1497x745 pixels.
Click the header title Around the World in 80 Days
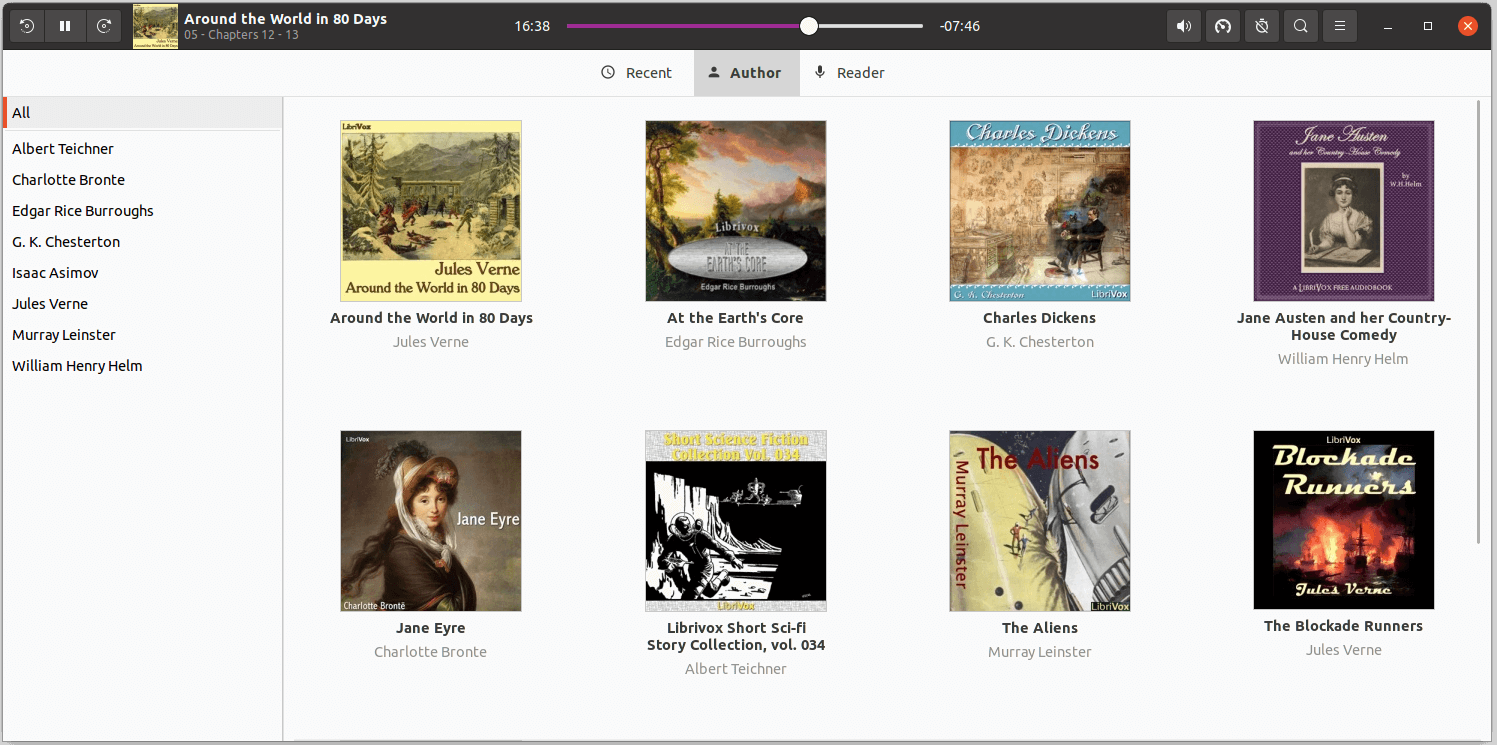(286, 19)
